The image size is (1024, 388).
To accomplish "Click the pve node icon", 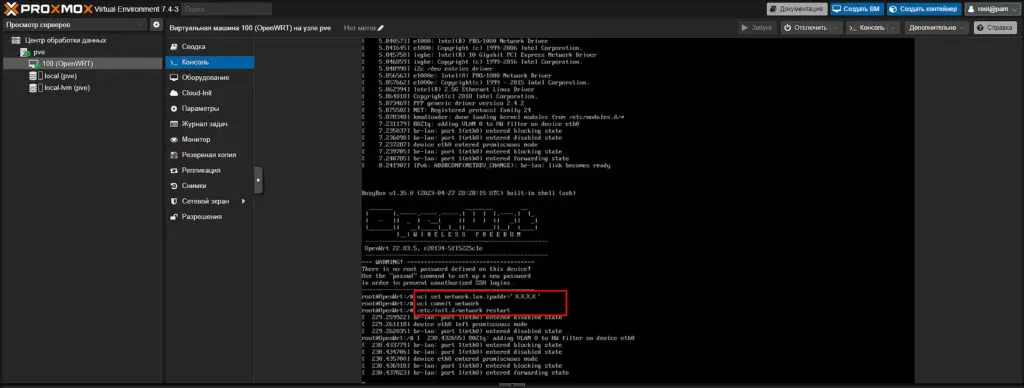I will tap(26, 52).
